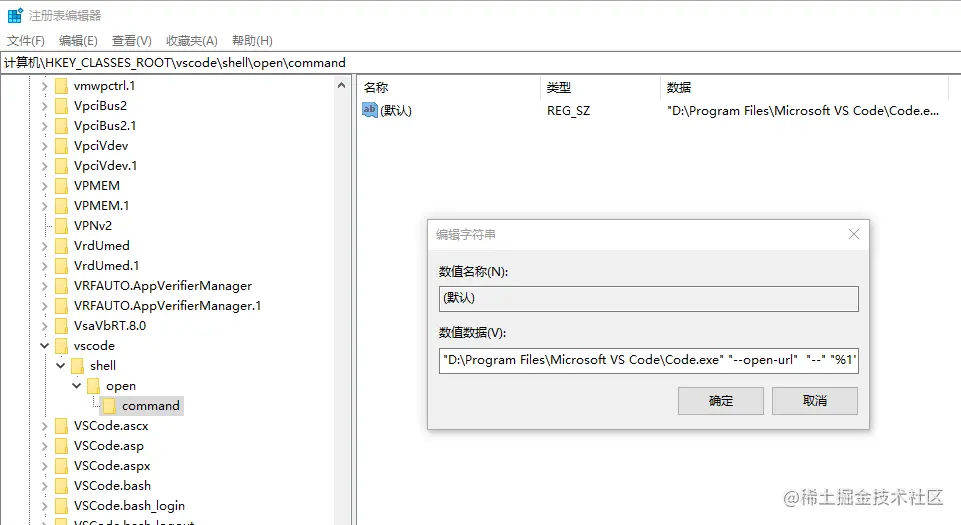Click the open folder icon
The width and height of the screenshot is (961, 525).
coord(93,386)
